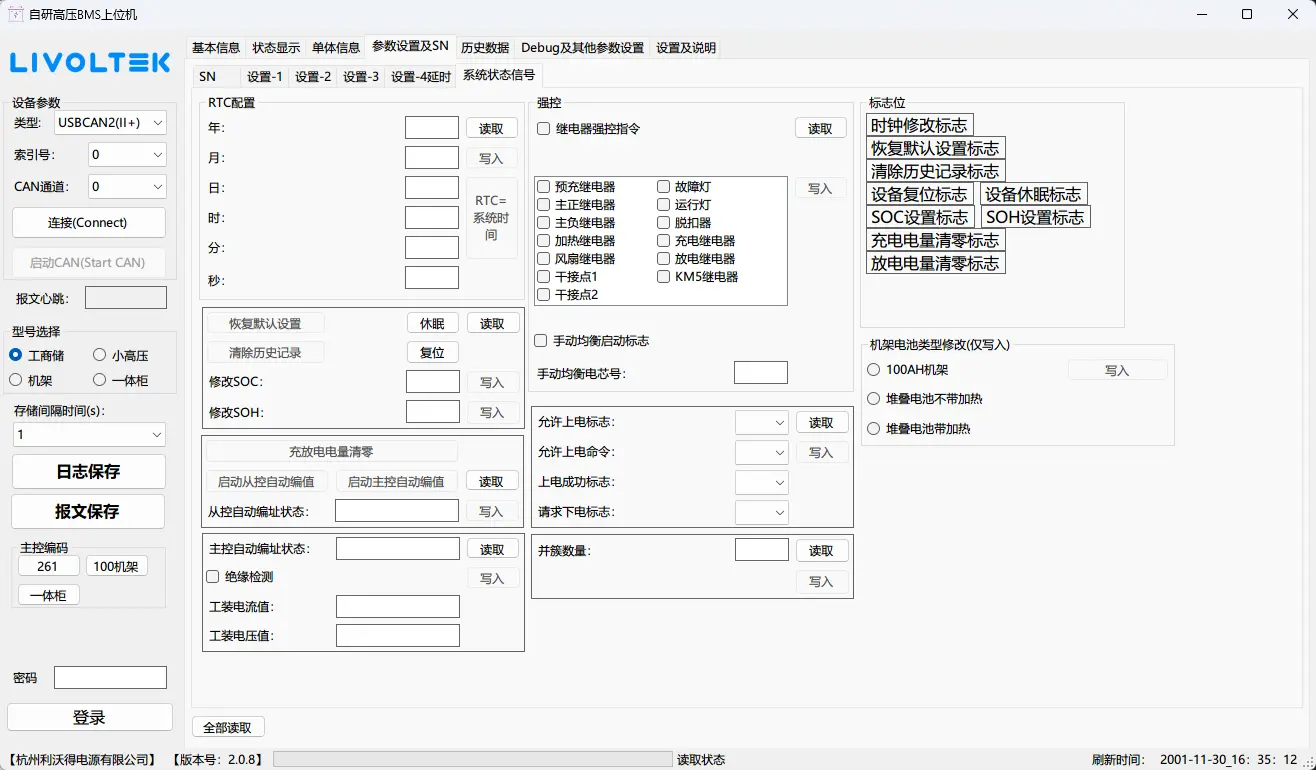
Task: Enable the 故障灯 checkbox
Action: (x=664, y=187)
